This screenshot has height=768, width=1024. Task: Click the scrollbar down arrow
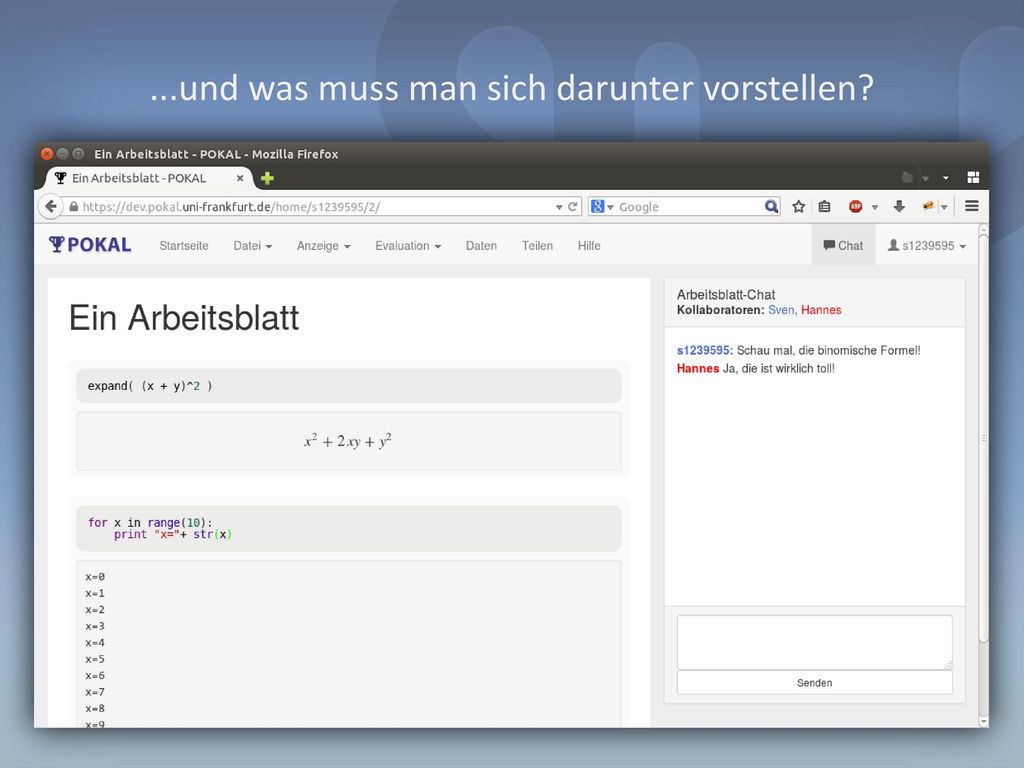tap(984, 722)
